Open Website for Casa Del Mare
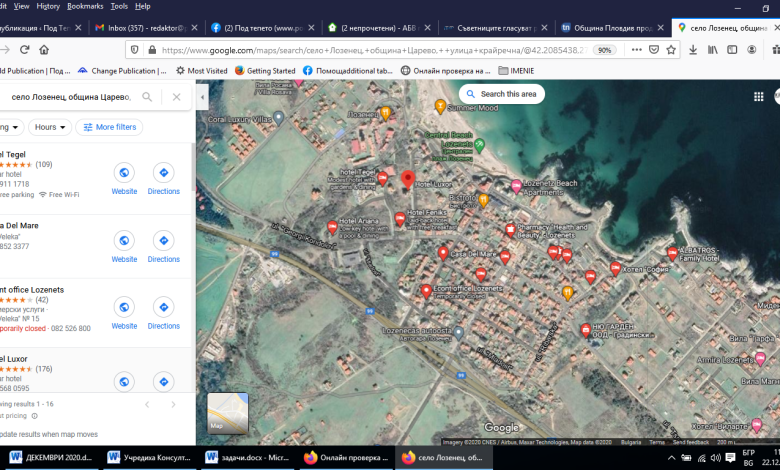780x470 pixels. [124, 247]
